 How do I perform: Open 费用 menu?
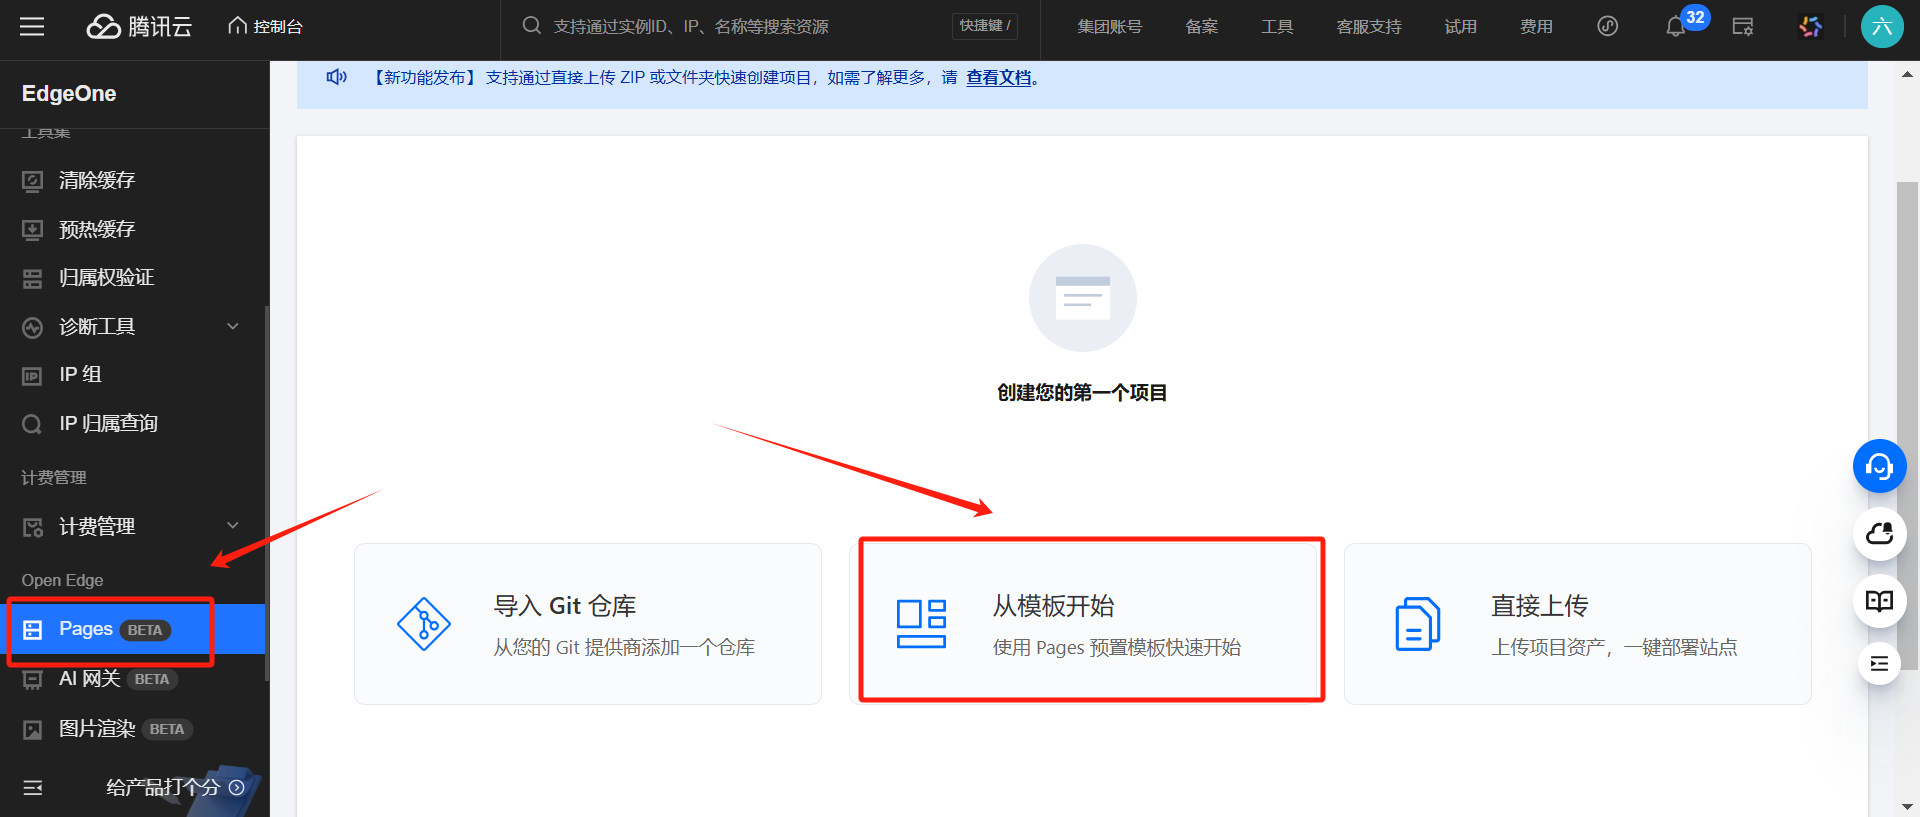(x=1536, y=26)
